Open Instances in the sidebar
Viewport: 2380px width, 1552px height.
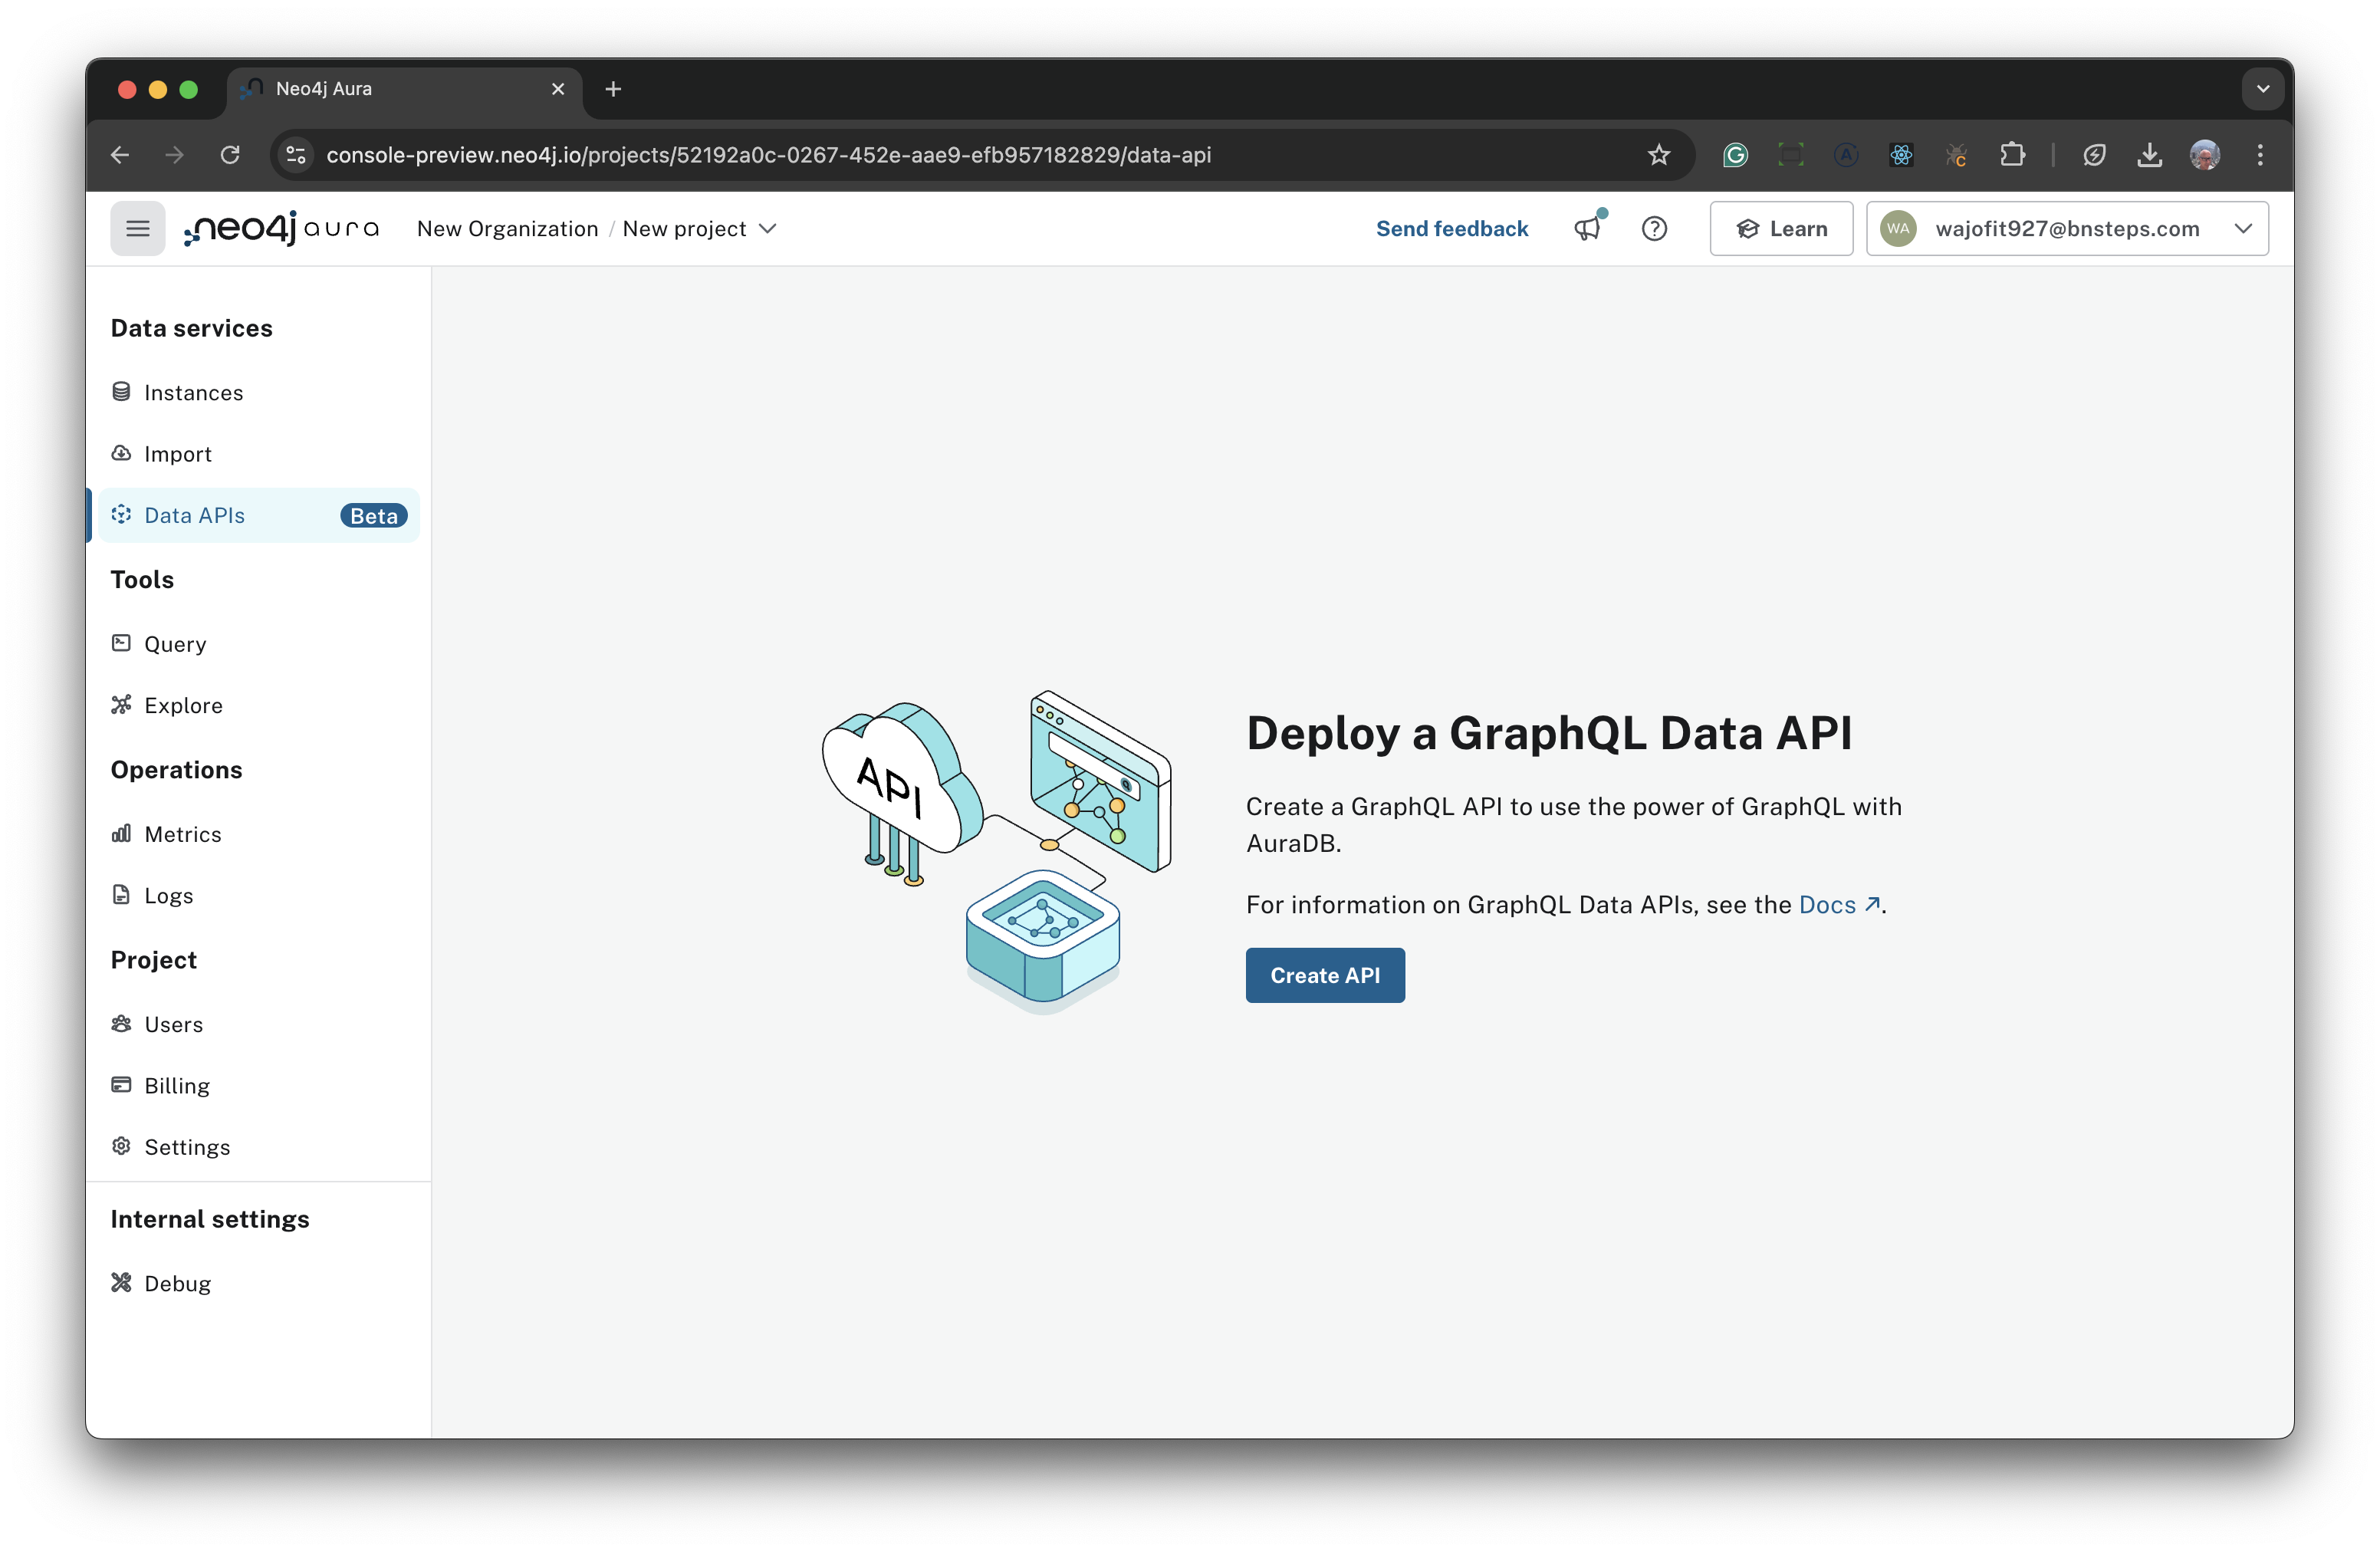pyautogui.click(x=258, y=392)
